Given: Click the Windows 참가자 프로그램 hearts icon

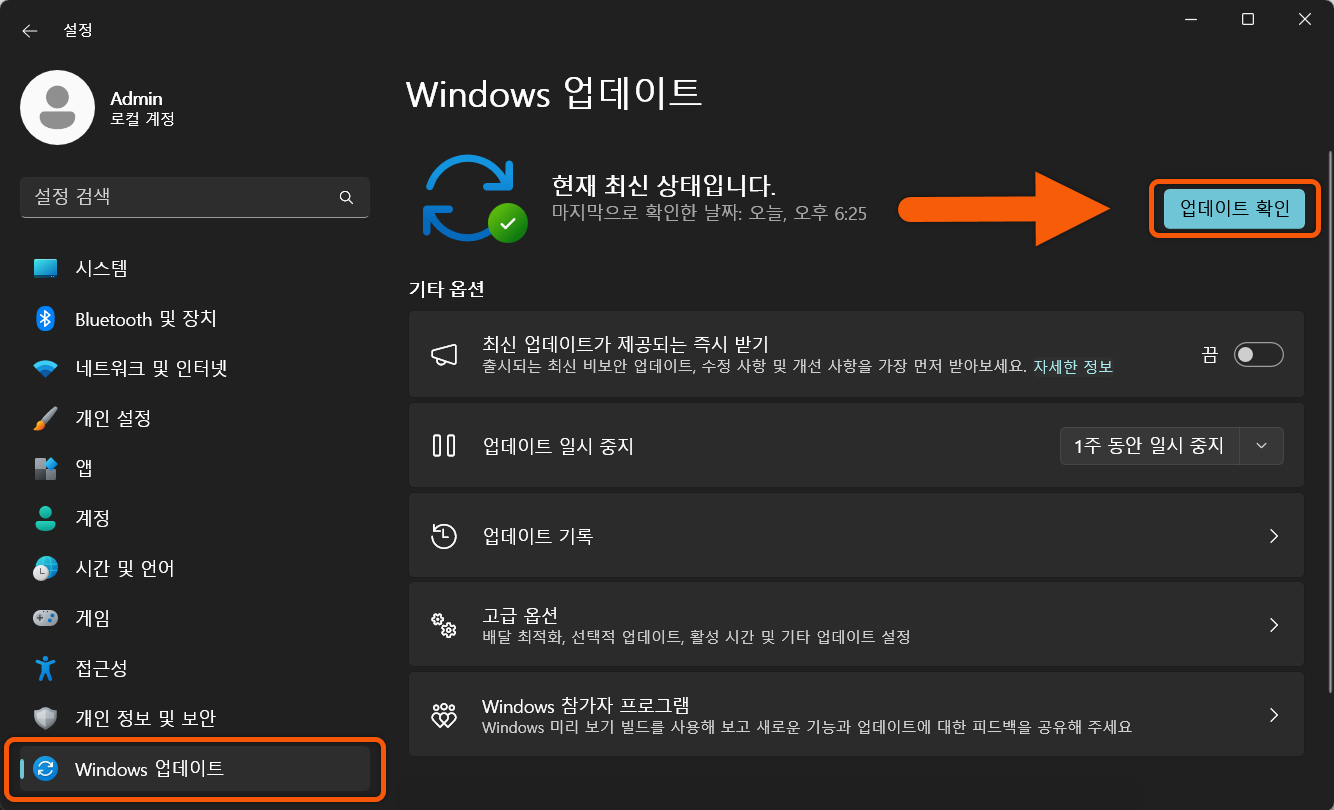Looking at the screenshot, I should coord(444,715).
